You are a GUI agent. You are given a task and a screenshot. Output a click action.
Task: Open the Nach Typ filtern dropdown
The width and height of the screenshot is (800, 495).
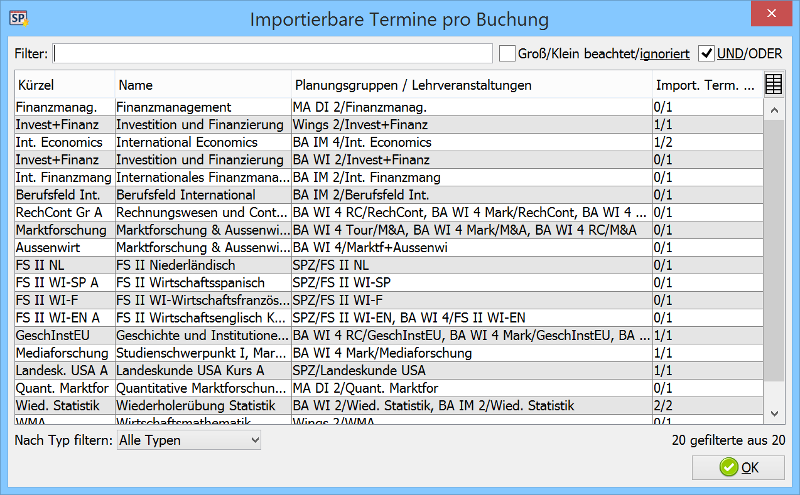click(x=189, y=440)
